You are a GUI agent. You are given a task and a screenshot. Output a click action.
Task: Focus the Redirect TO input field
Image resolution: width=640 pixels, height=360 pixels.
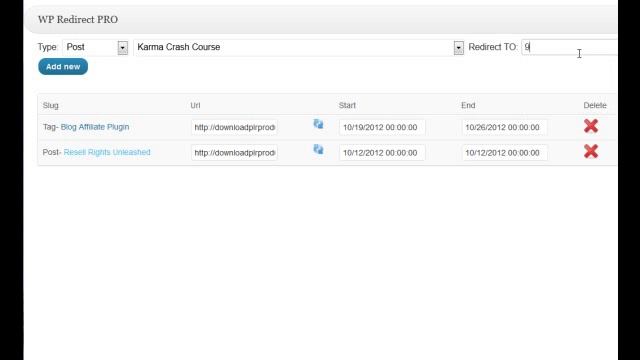569,47
